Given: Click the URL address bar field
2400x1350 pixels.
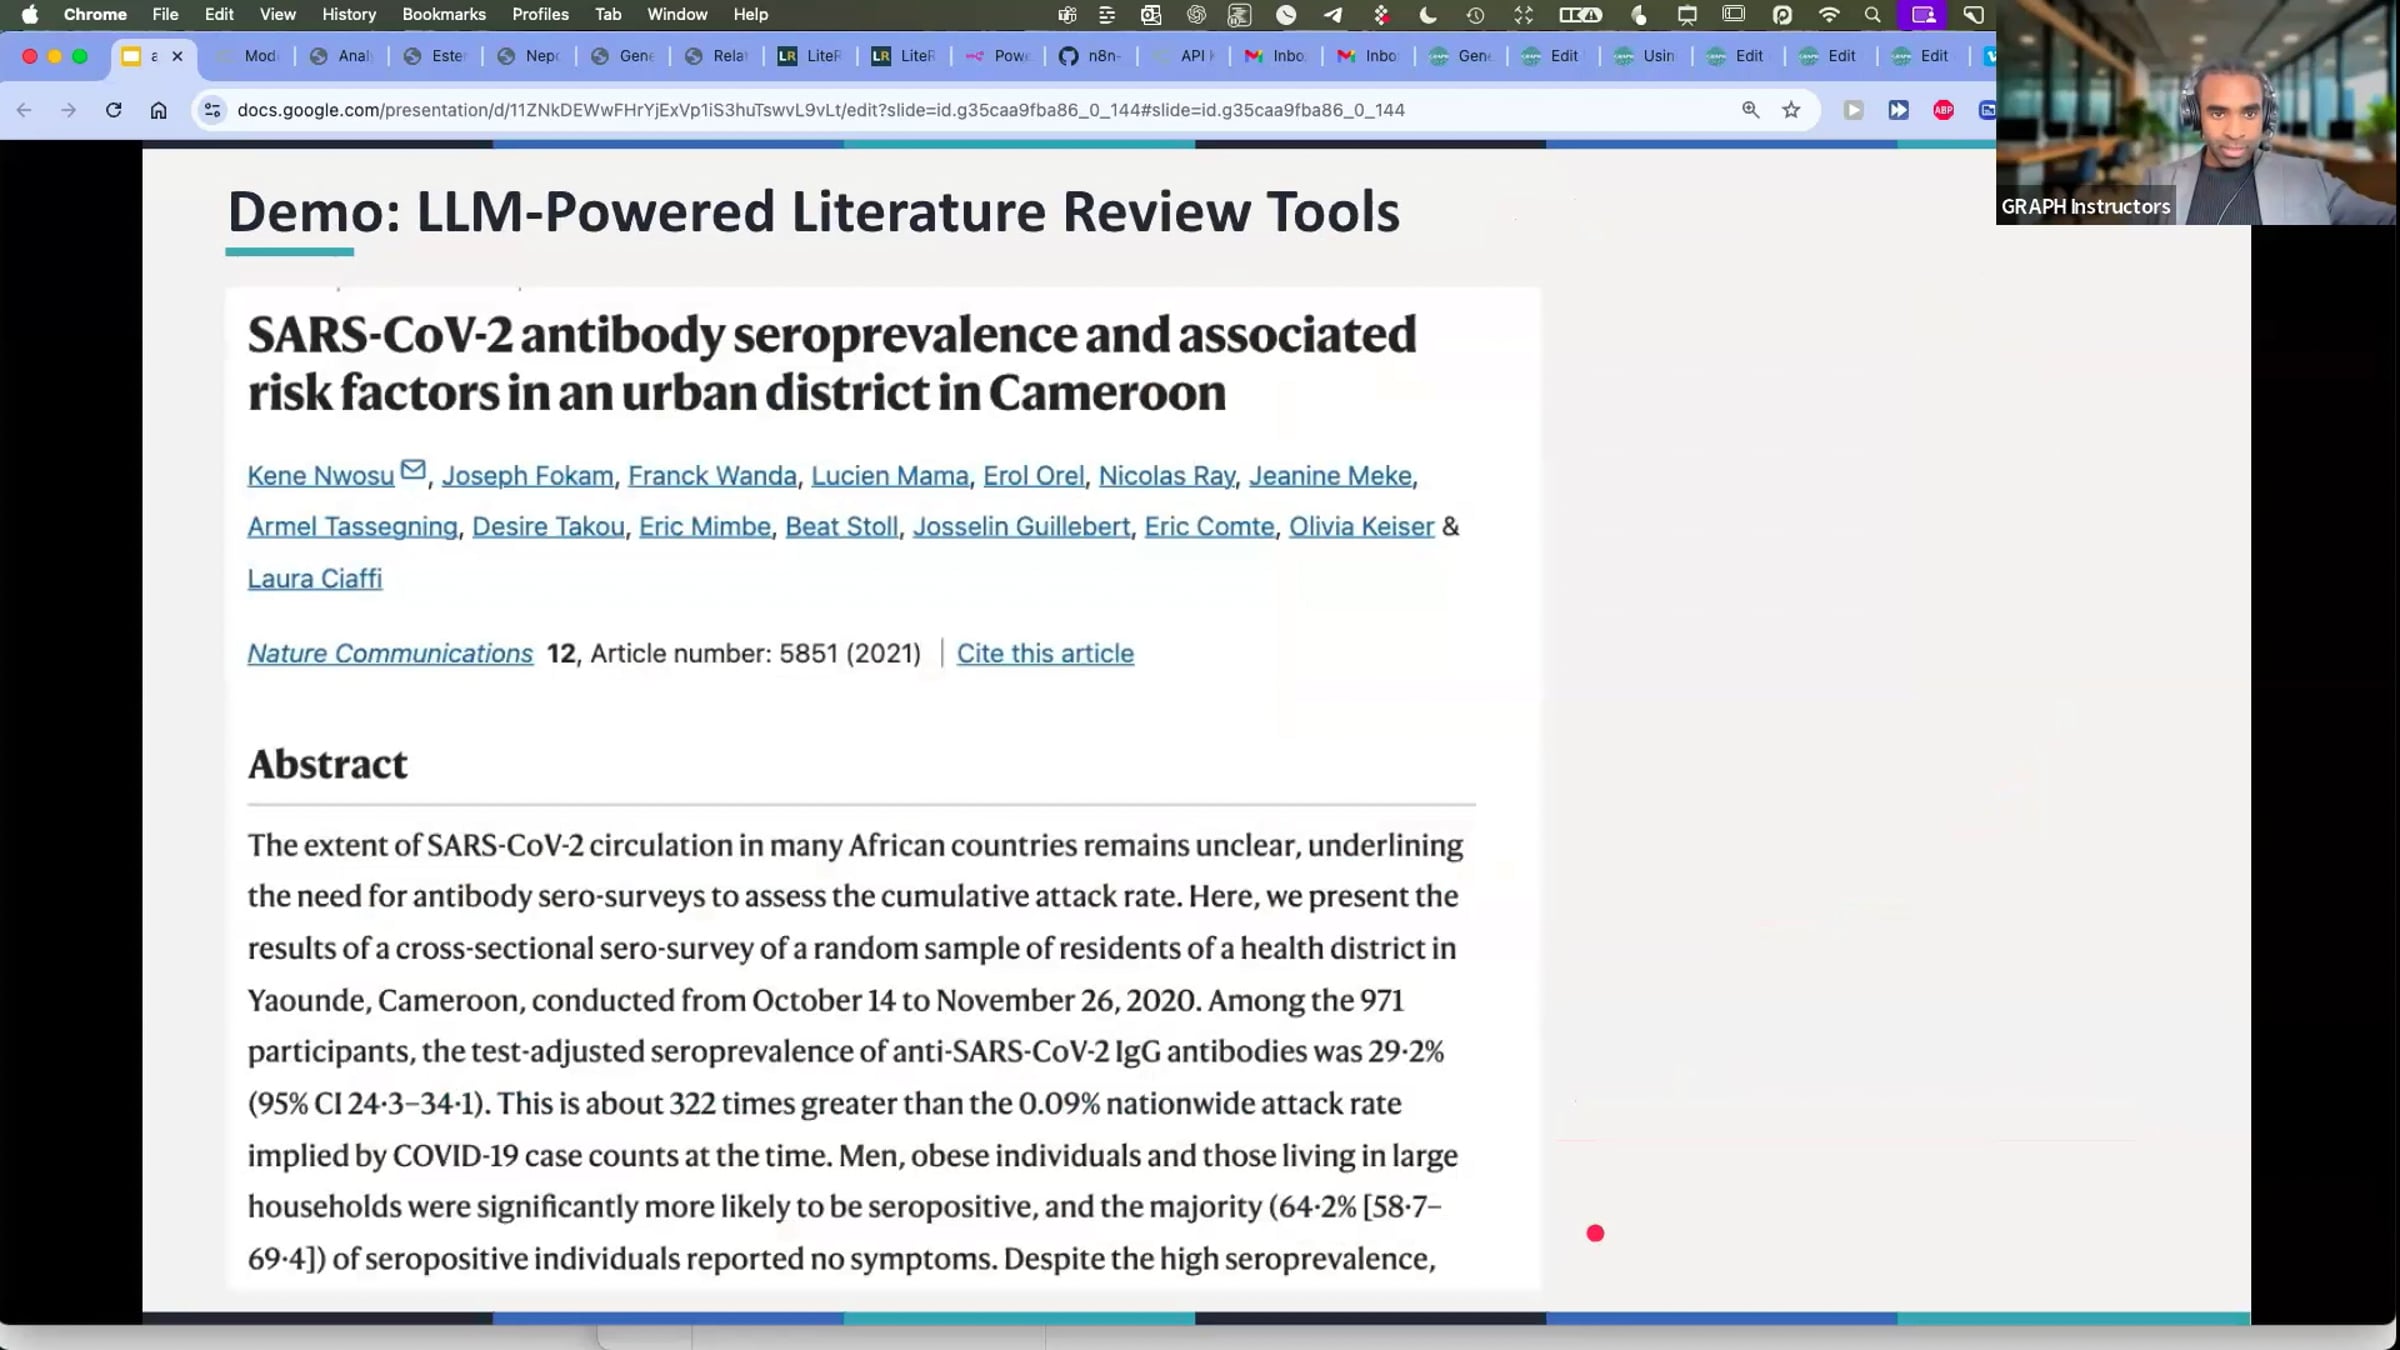Looking at the screenshot, I should point(820,110).
